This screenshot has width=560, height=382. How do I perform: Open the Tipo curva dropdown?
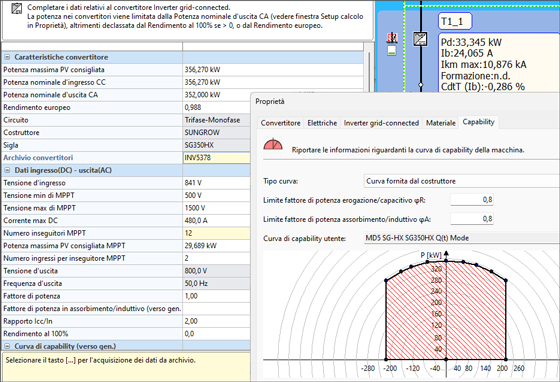(x=461, y=181)
